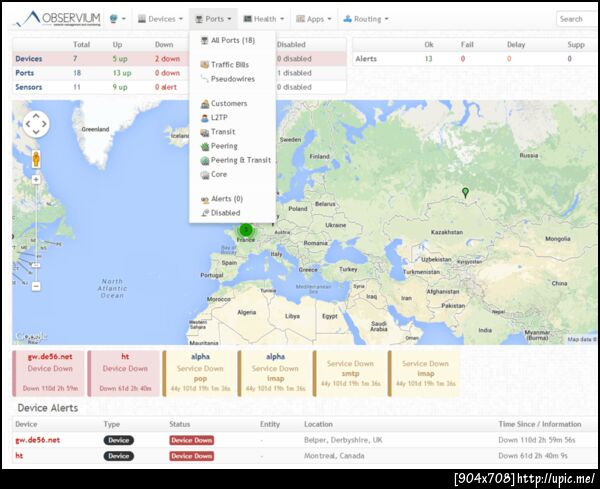This screenshot has width=600, height=489.
Task: Expand the Health dropdown arrow
Action: coord(282,19)
